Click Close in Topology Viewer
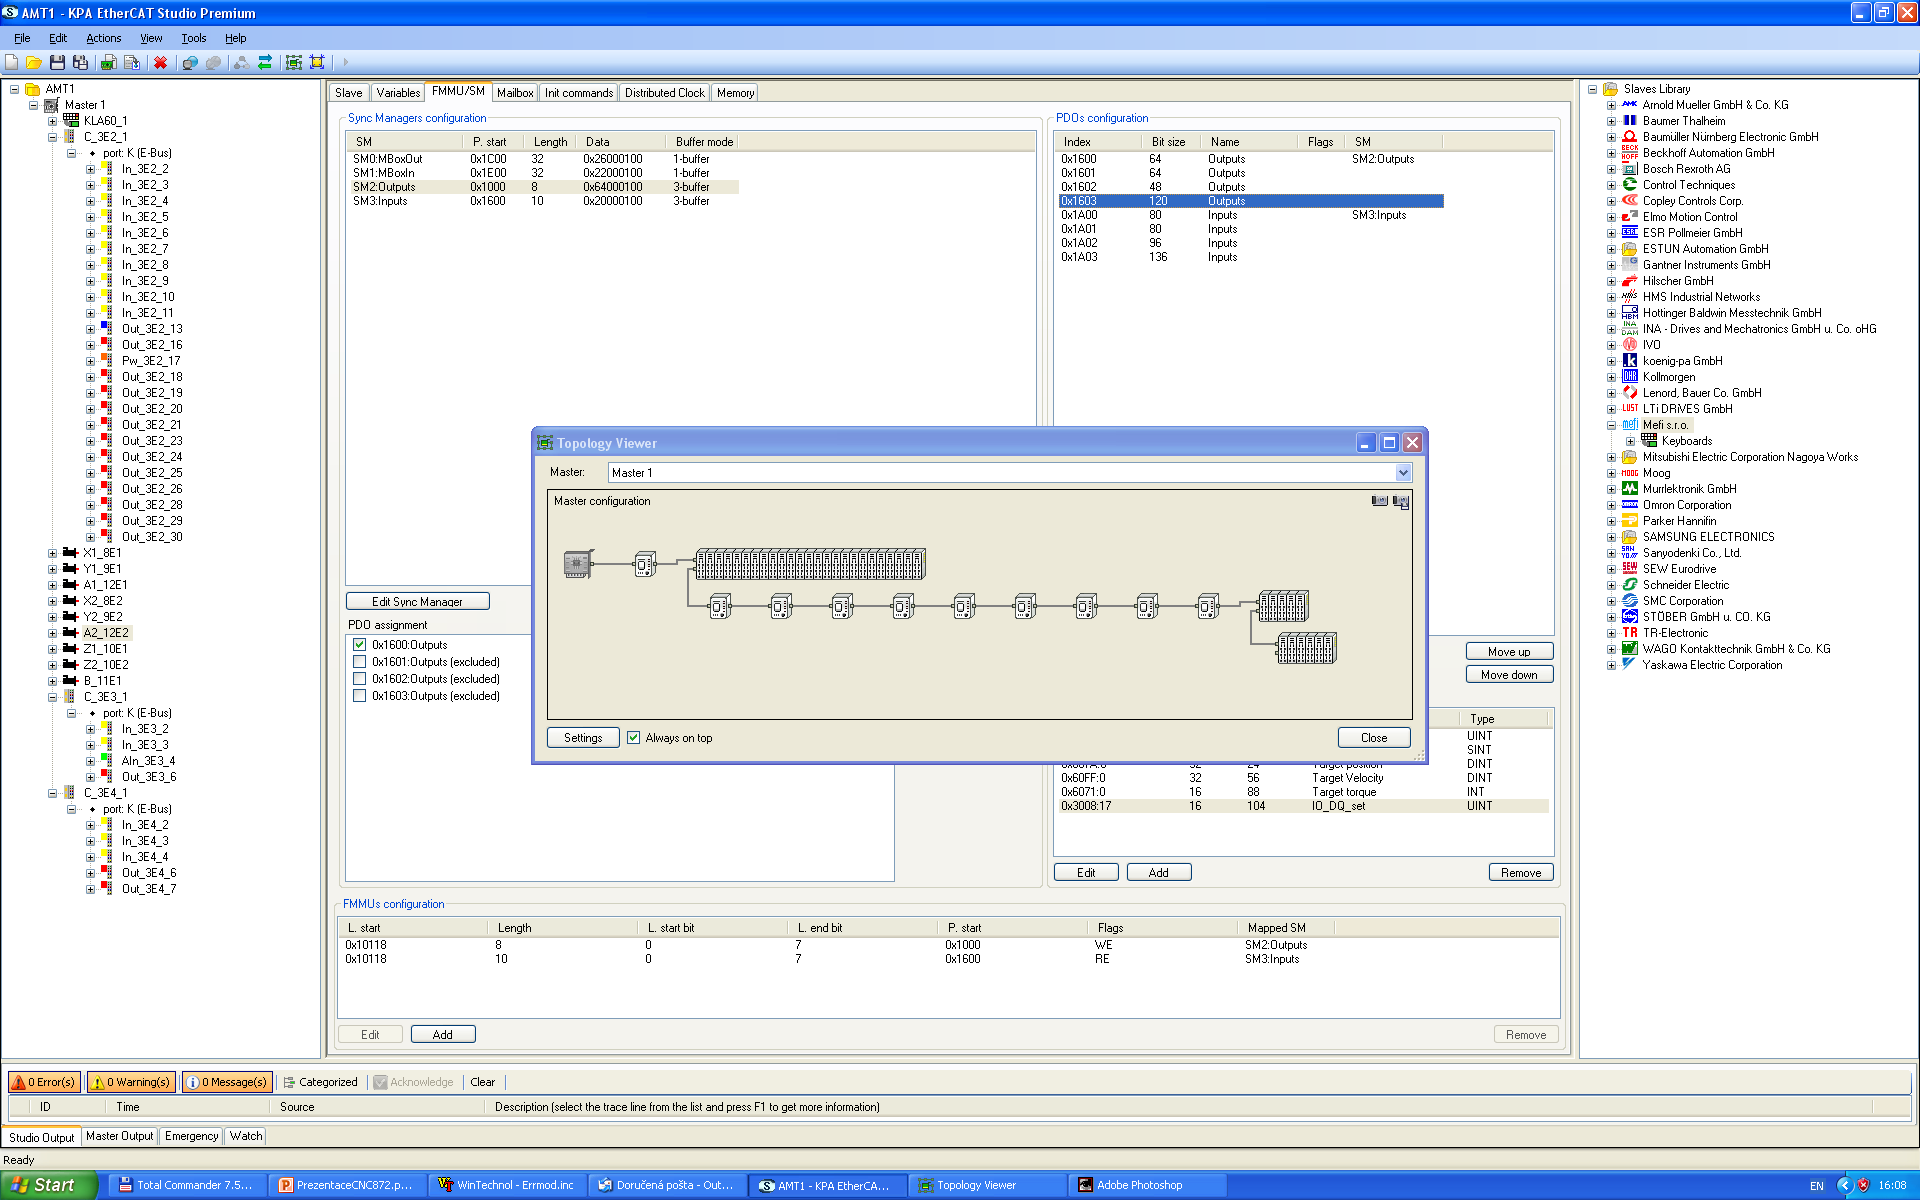Viewport: 1920px width, 1200px height. point(1374,737)
